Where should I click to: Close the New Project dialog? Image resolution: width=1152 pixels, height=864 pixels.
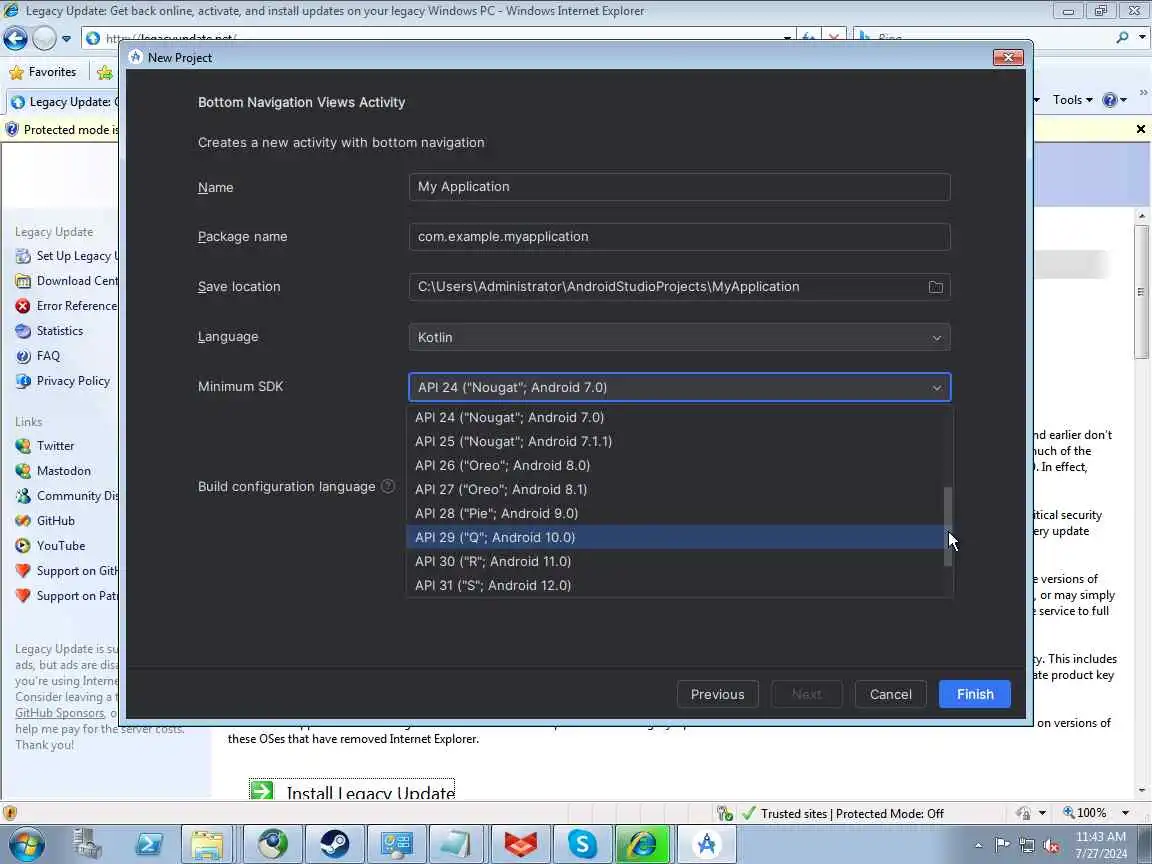click(x=1008, y=57)
